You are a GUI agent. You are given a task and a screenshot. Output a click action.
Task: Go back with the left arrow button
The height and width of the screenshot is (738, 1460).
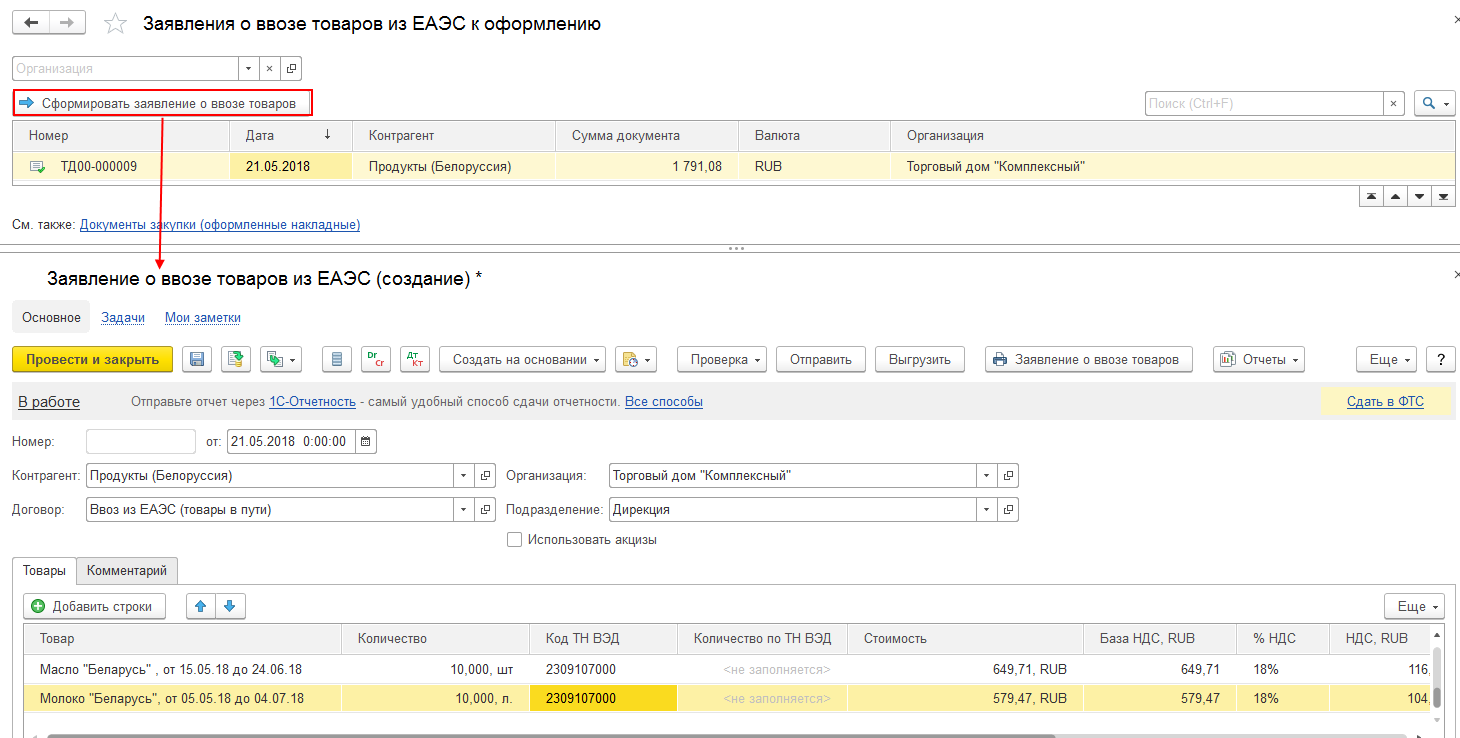pos(30,22)
